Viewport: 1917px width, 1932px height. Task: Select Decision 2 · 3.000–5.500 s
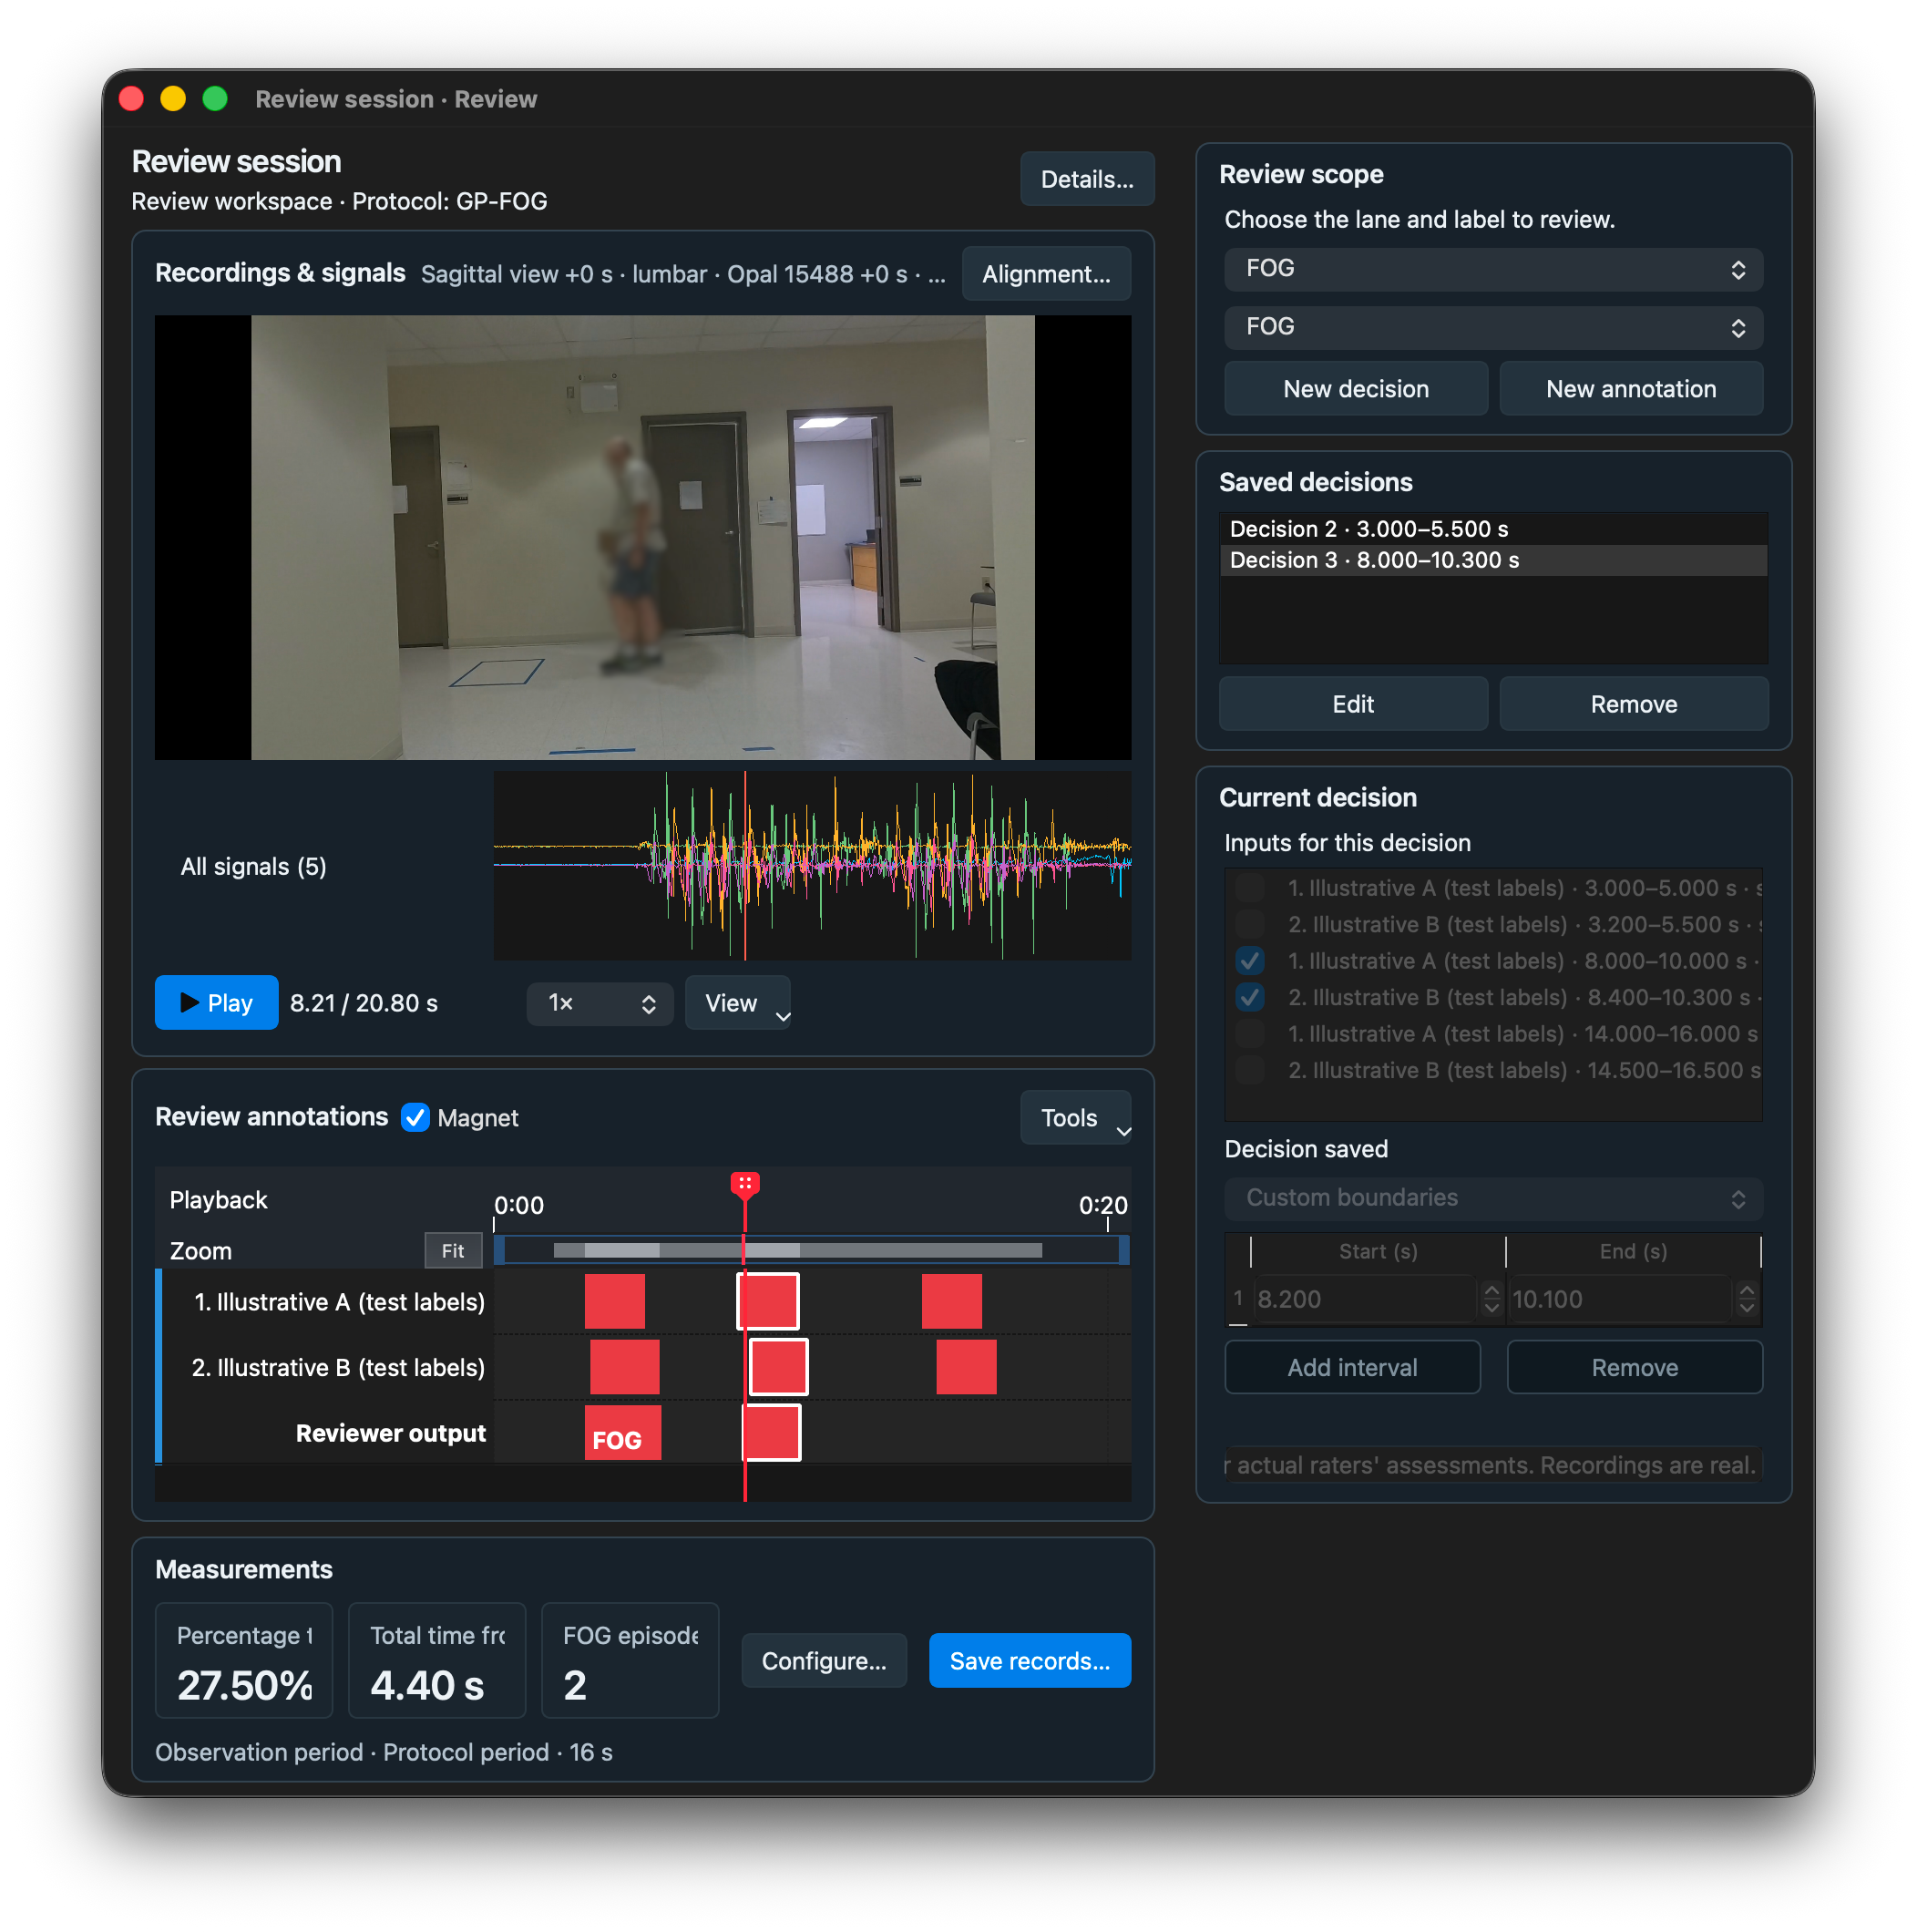click(x=1492, y=529)
